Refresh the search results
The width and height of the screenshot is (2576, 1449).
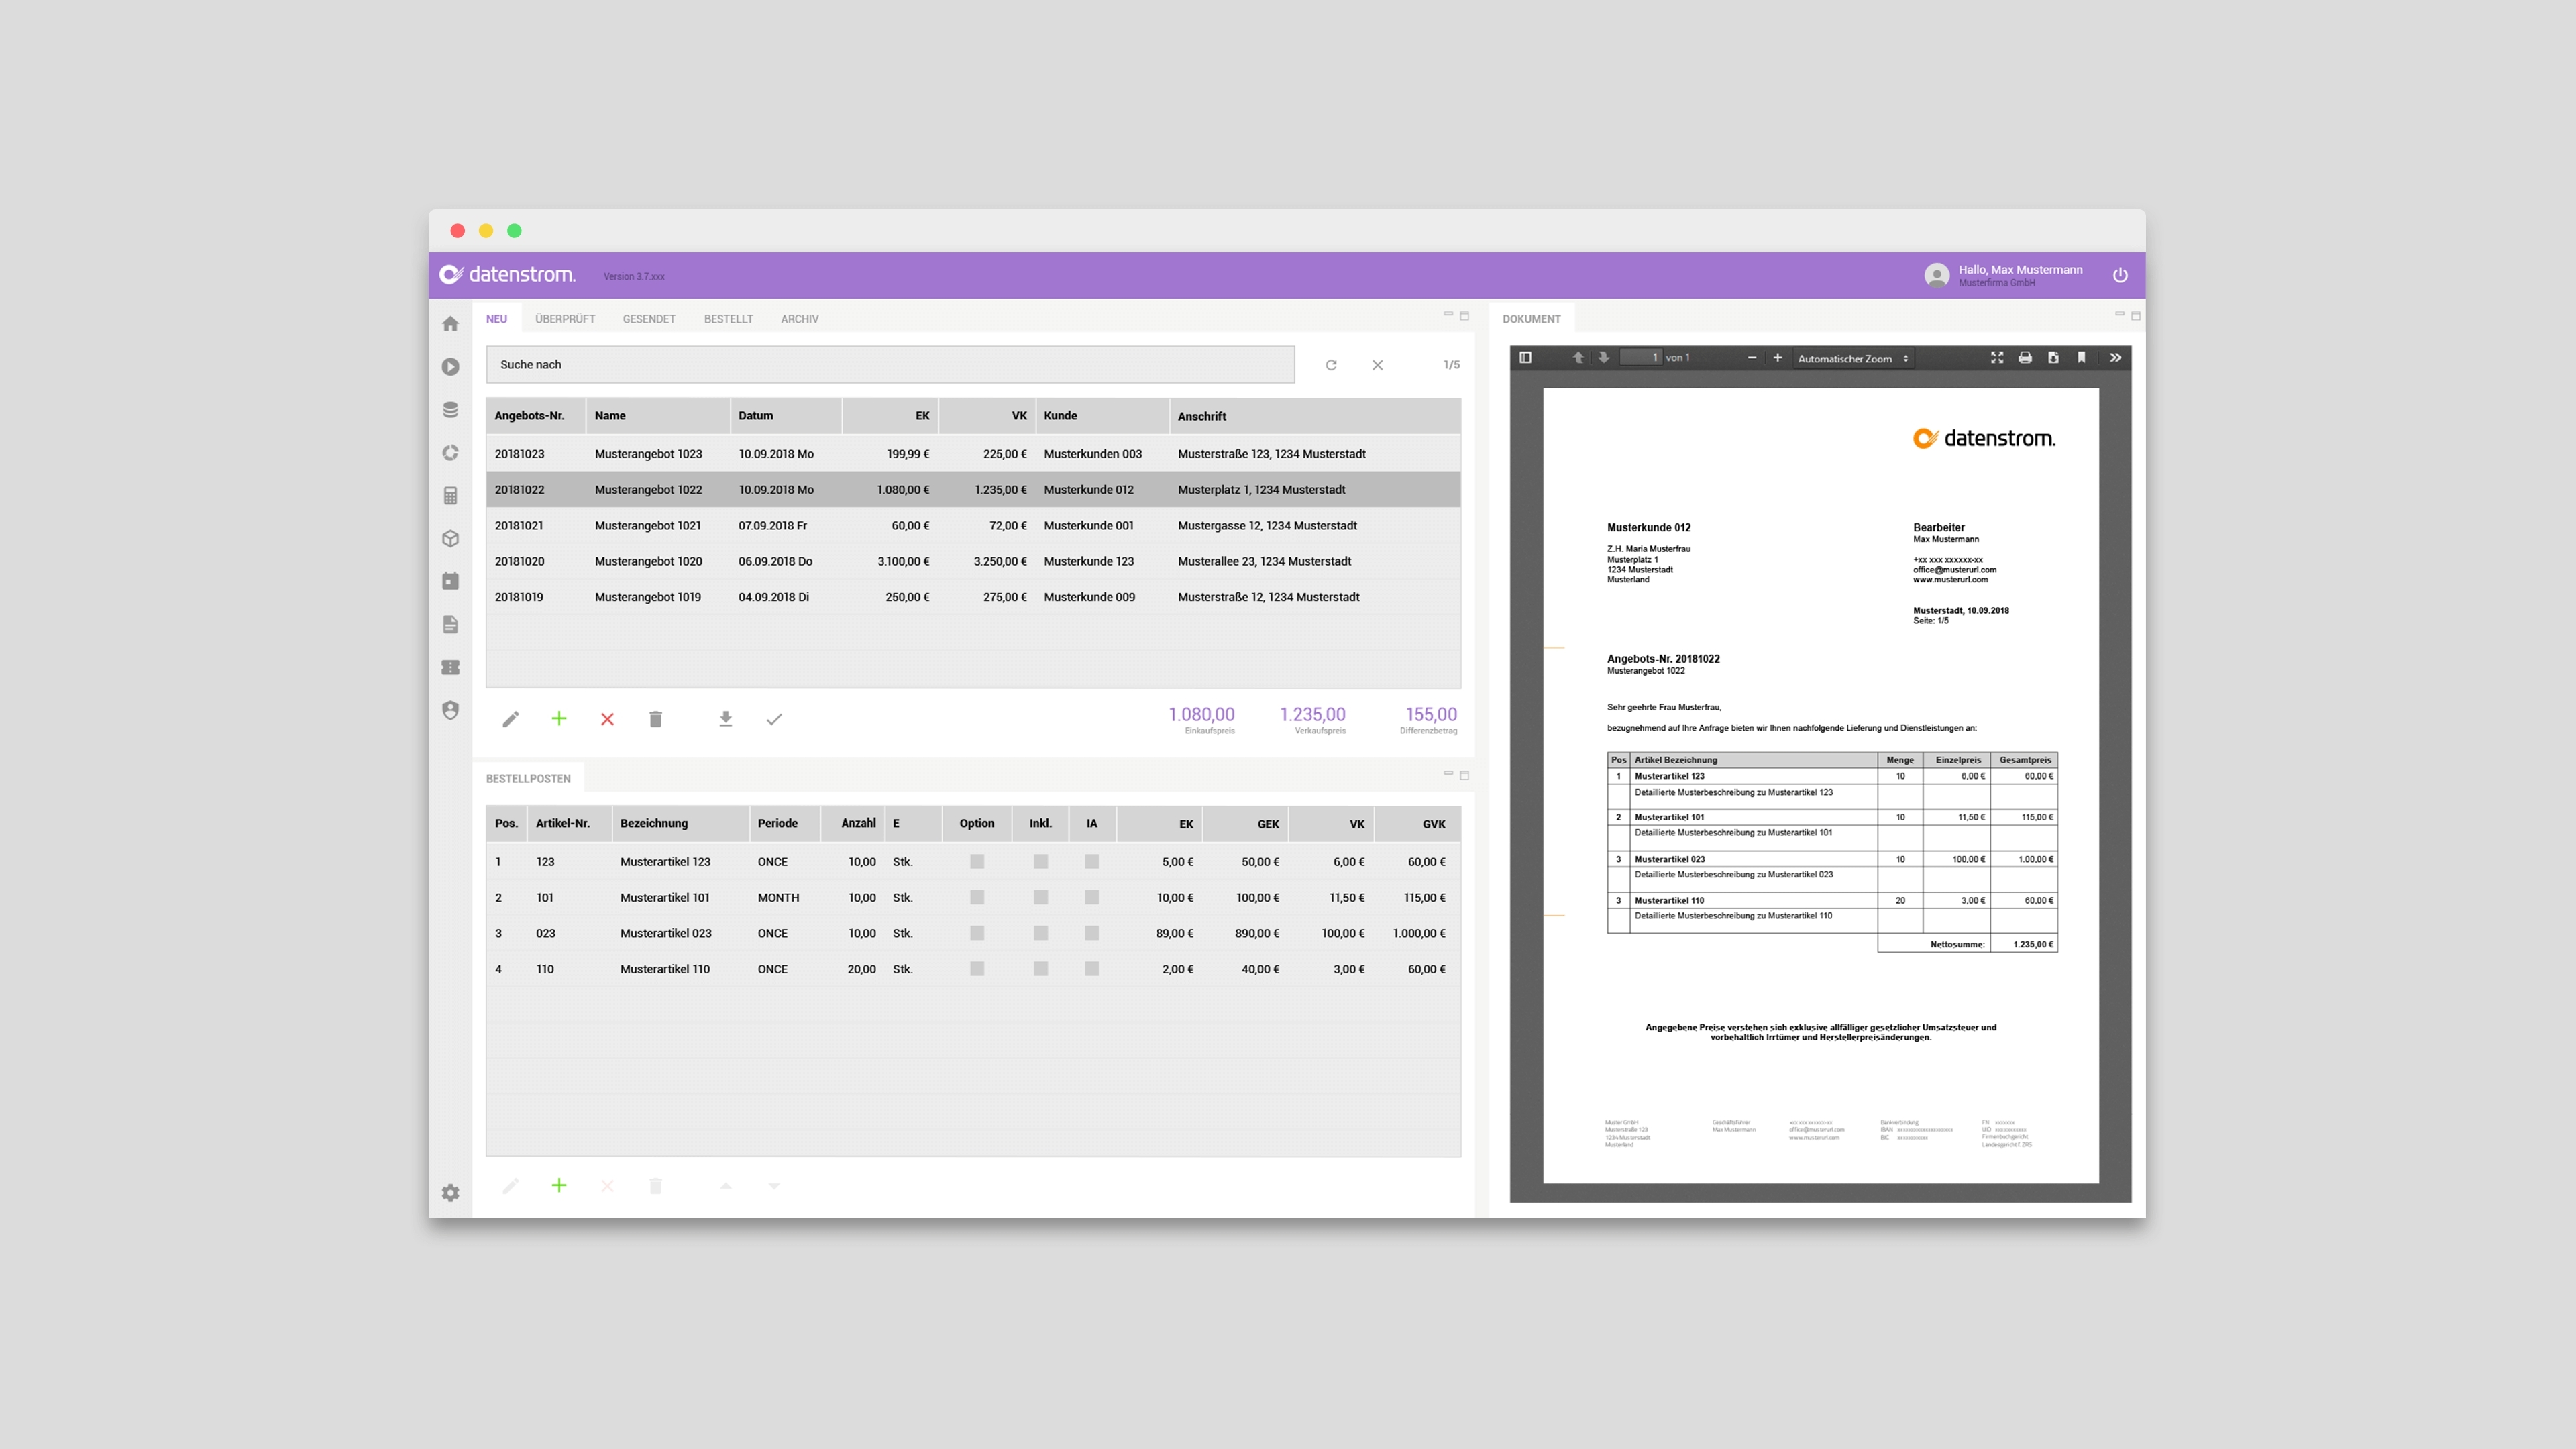1331,365
